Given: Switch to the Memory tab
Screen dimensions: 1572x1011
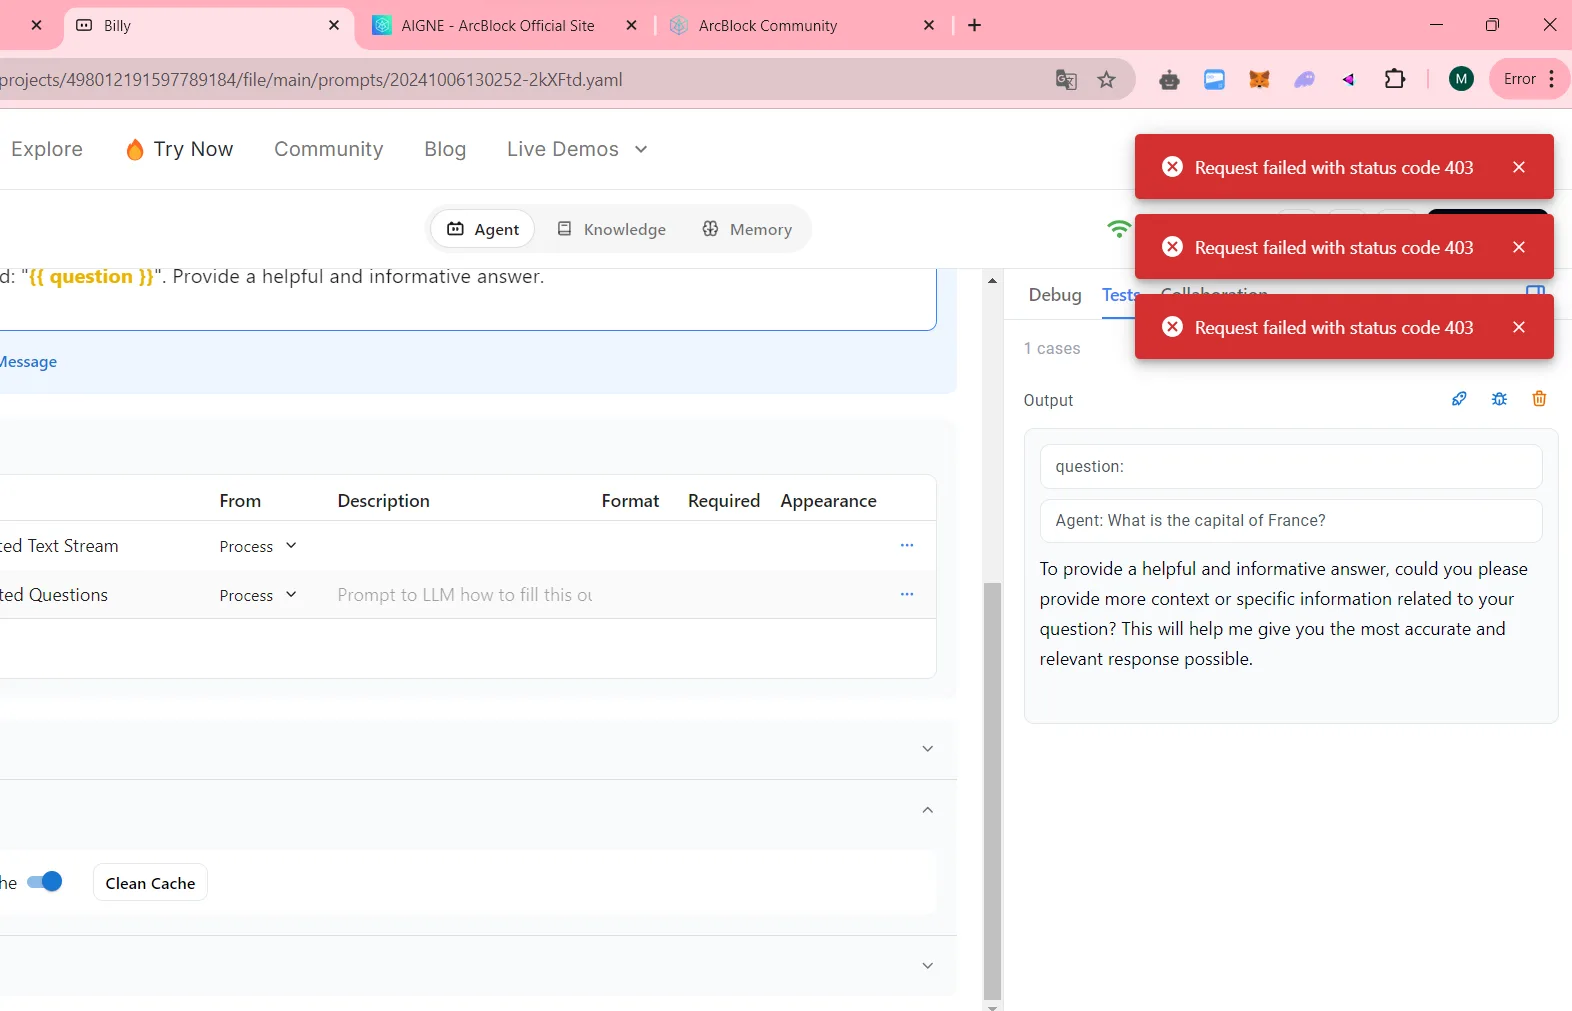Looking at the screenshot, I should coord(747,229).
